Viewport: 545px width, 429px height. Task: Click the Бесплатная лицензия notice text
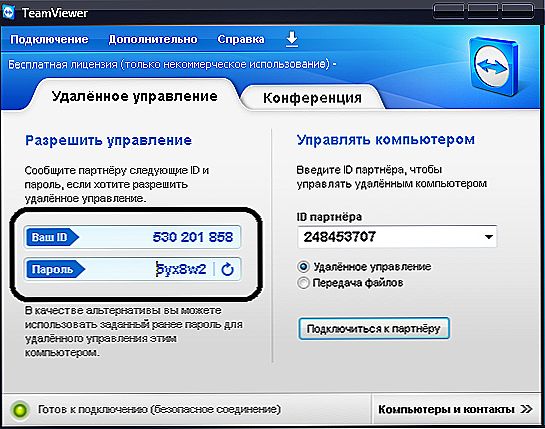(x=172, y=64)
